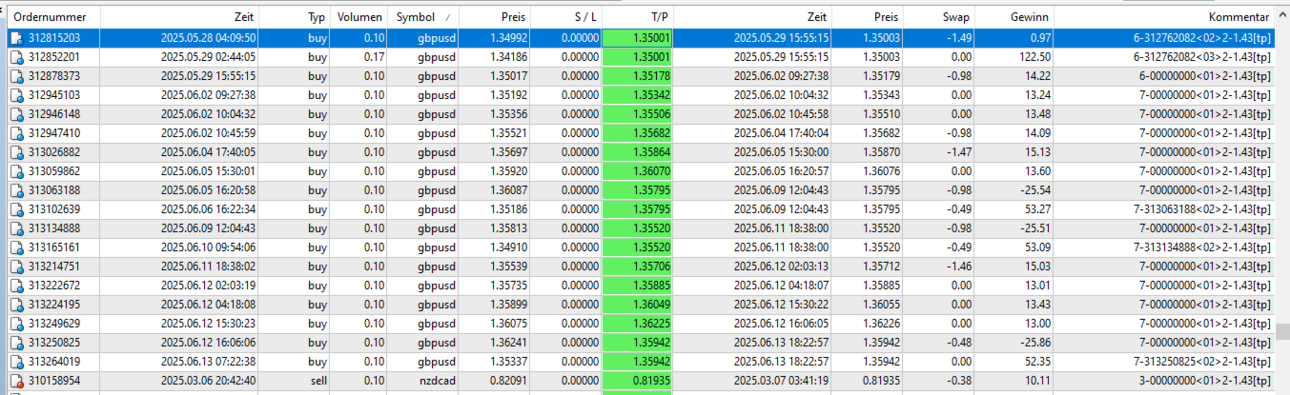
Task: Click the open Preis header after Symbol
Action: coord(494,18)
